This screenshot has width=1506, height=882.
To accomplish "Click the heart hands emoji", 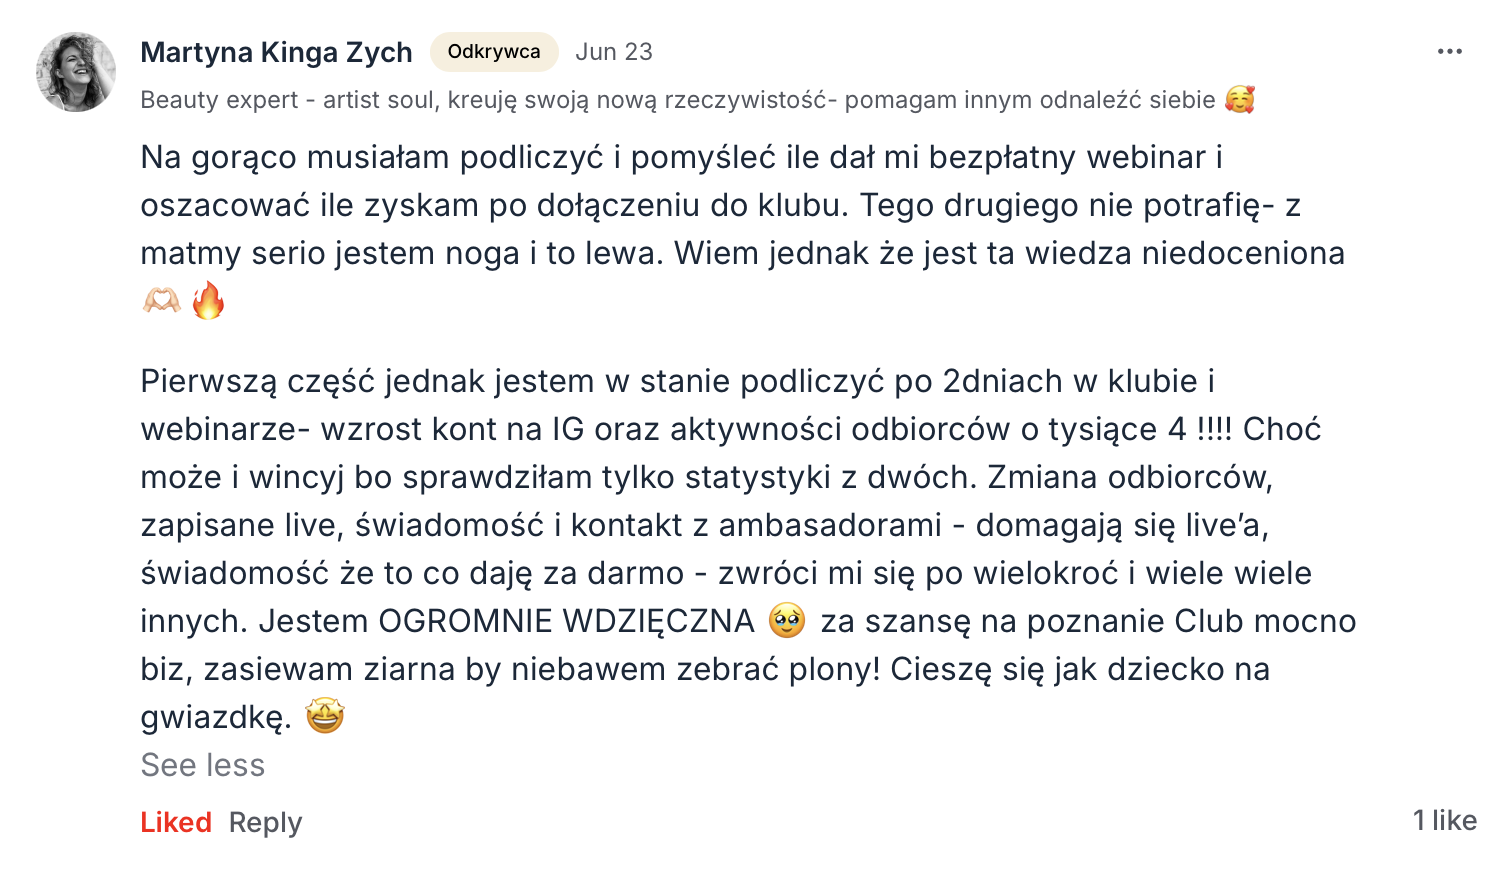I will point(162,300).
